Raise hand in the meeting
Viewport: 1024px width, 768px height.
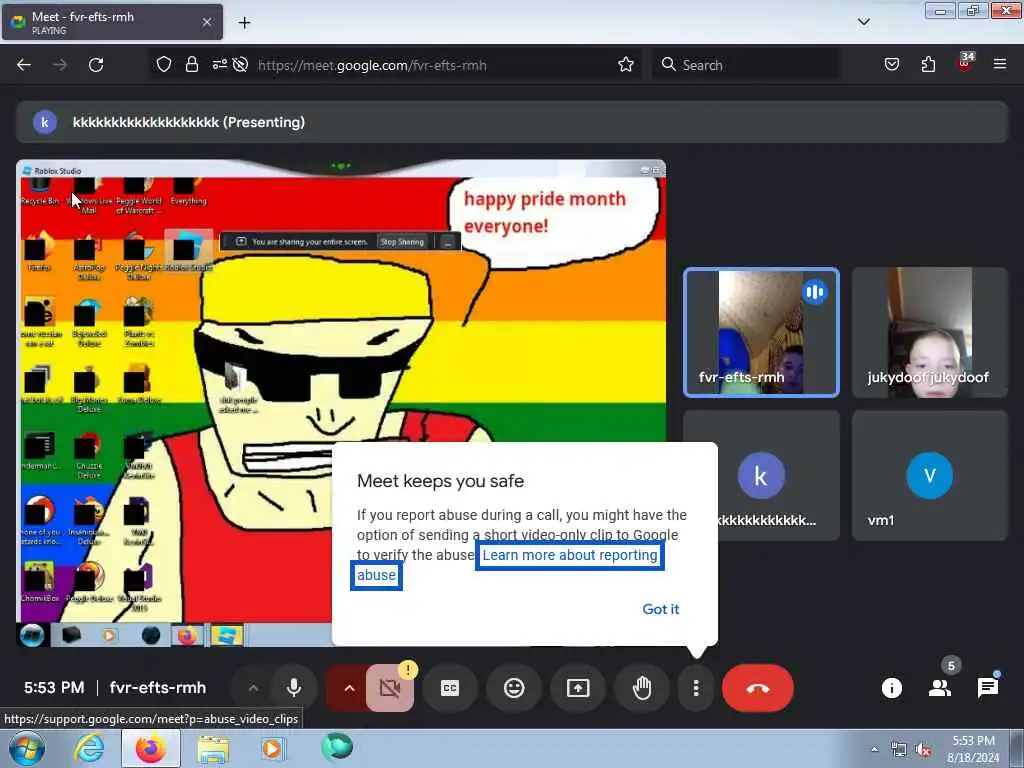[x=642, y=688]
